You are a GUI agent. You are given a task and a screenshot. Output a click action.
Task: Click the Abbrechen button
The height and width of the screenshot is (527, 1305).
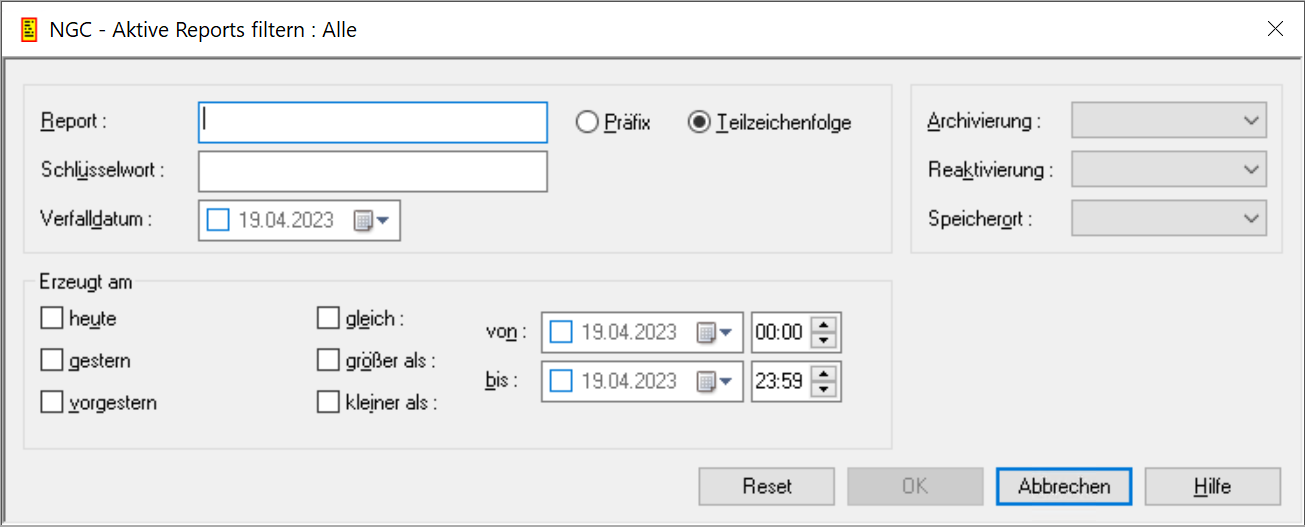(1064, 487)
